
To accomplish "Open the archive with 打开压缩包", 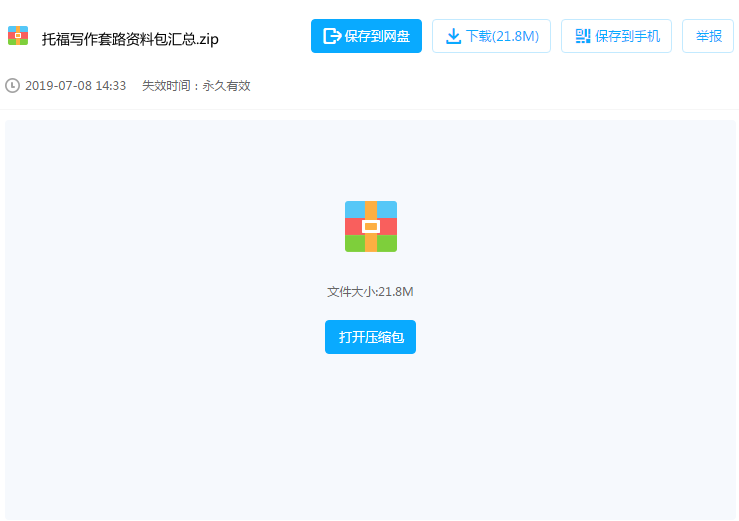I will [x=370, y=337].
